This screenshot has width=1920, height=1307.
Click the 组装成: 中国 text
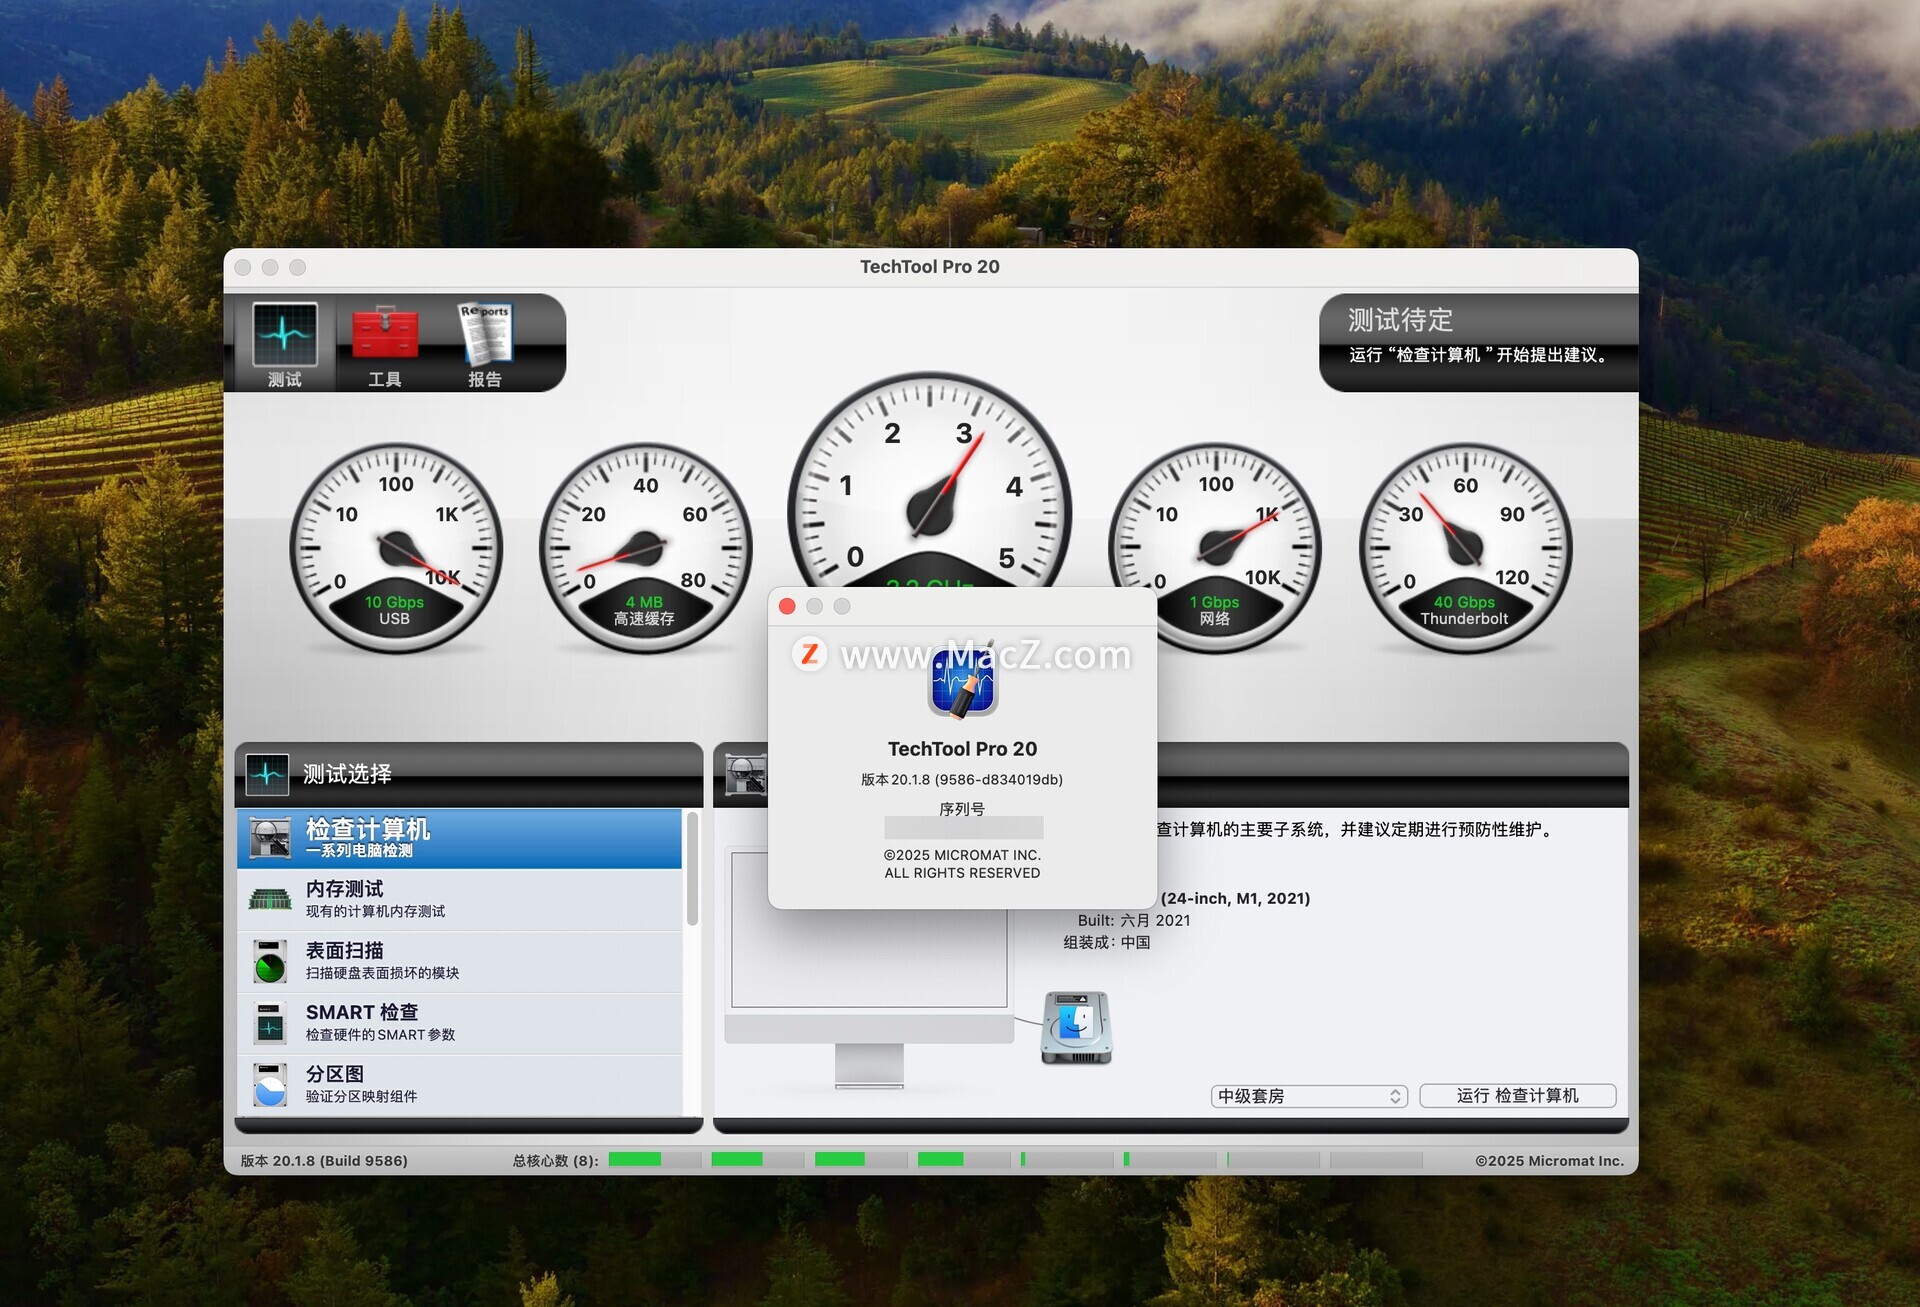1107,942
